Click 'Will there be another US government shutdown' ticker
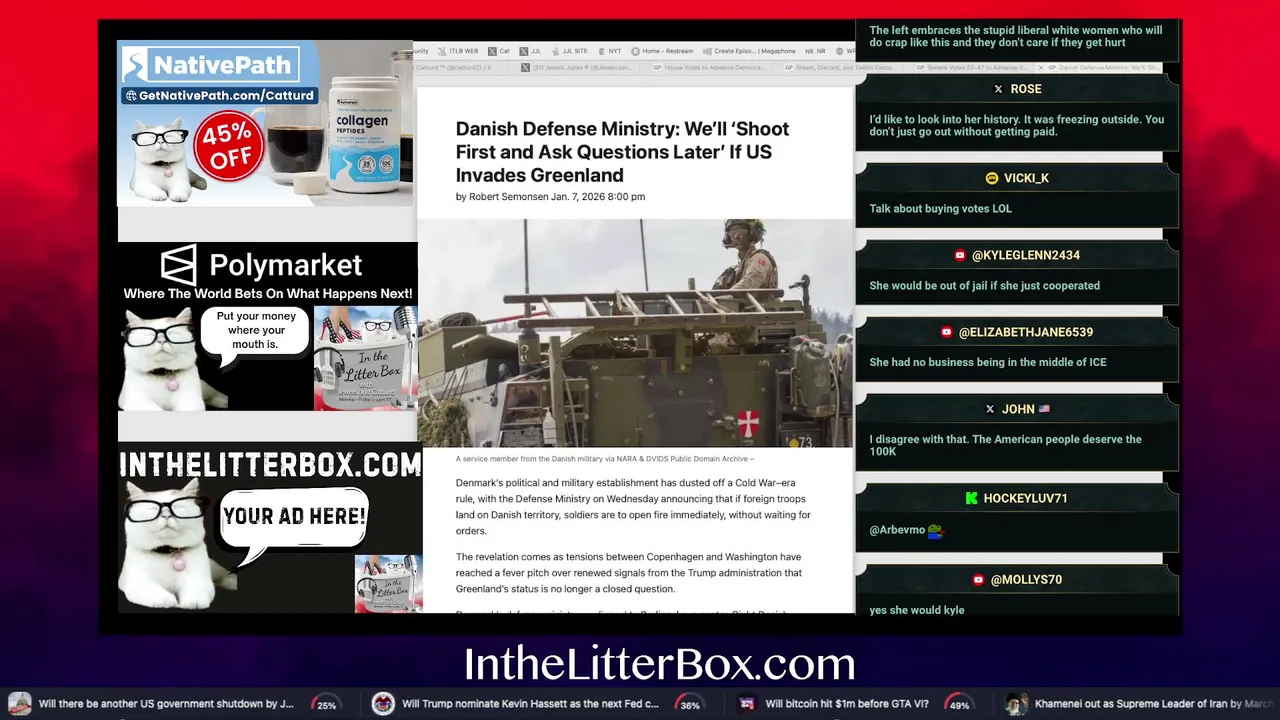Screen dimensions: 1280x720 [166, 704]
